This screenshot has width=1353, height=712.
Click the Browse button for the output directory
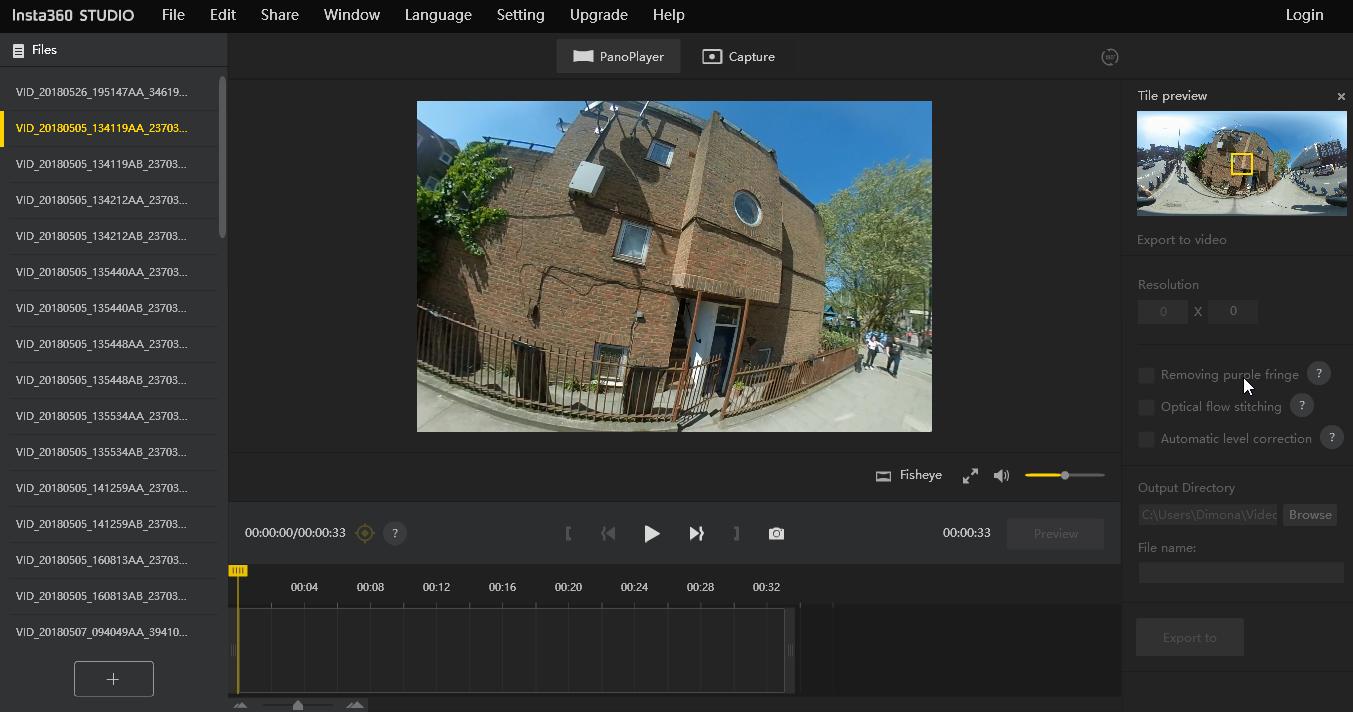pos(1310,514)
